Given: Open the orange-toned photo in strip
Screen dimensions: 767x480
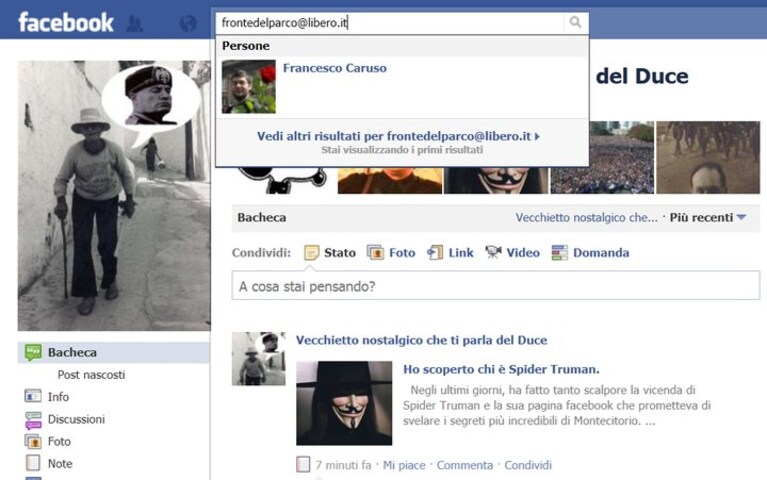Looking at the screenshot, I should [x=390, y=181].
